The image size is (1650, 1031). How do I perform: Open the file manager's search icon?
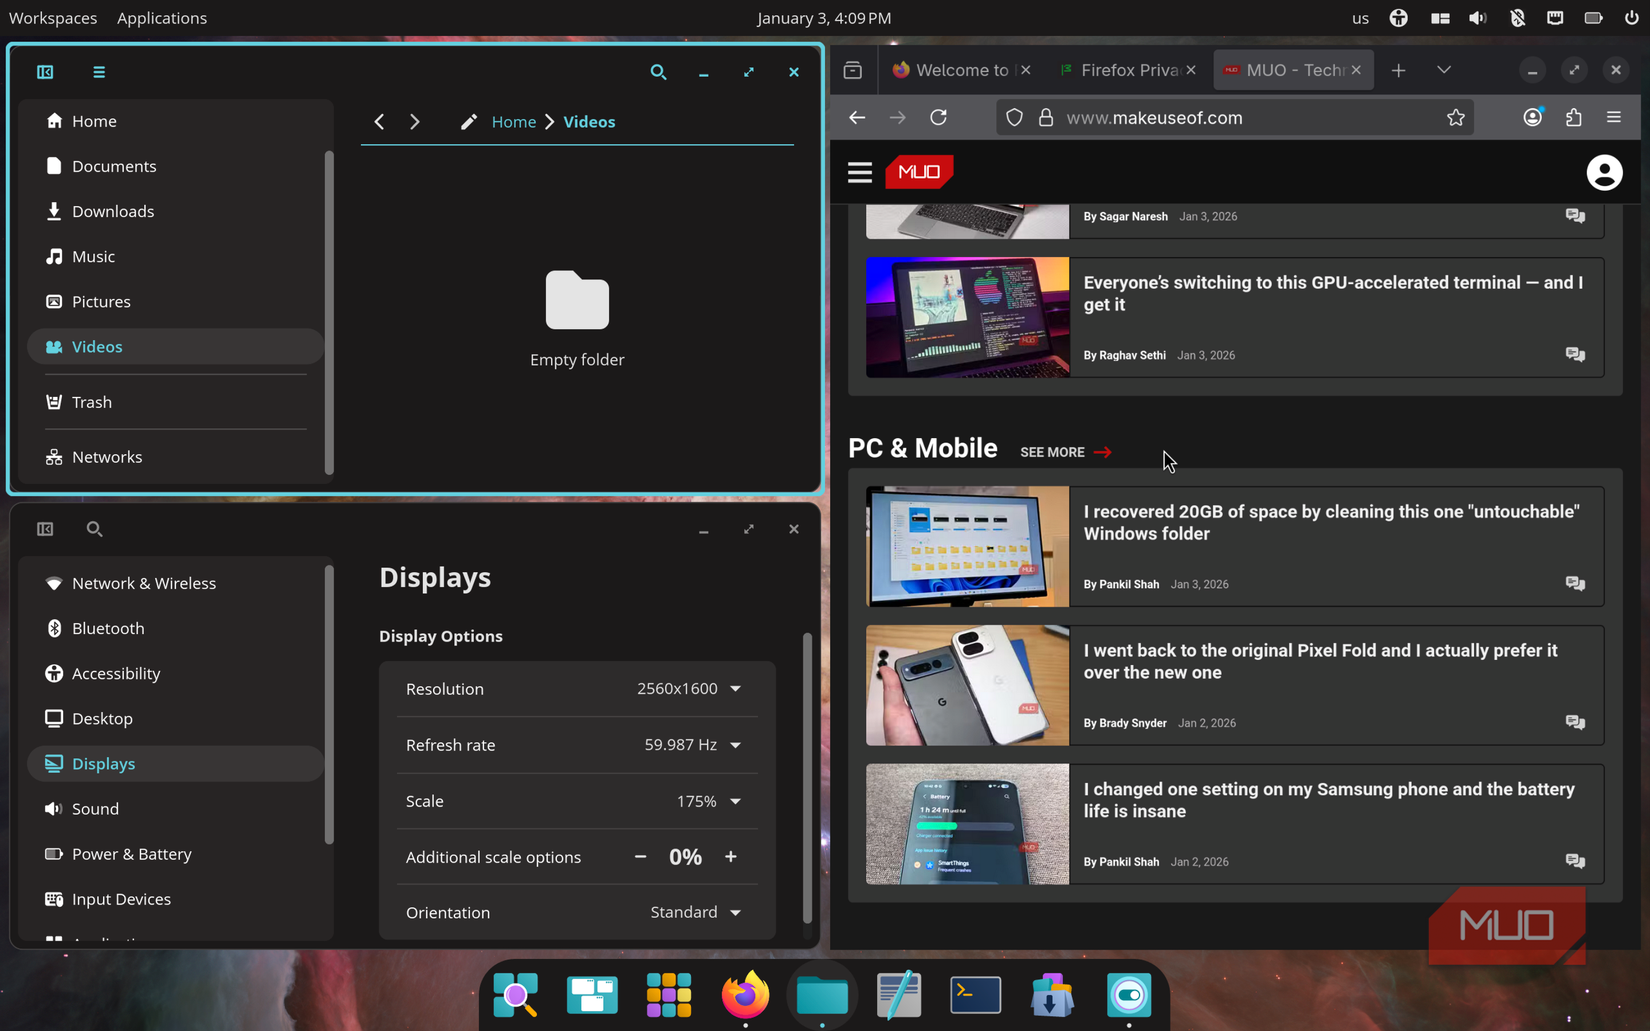659,72
